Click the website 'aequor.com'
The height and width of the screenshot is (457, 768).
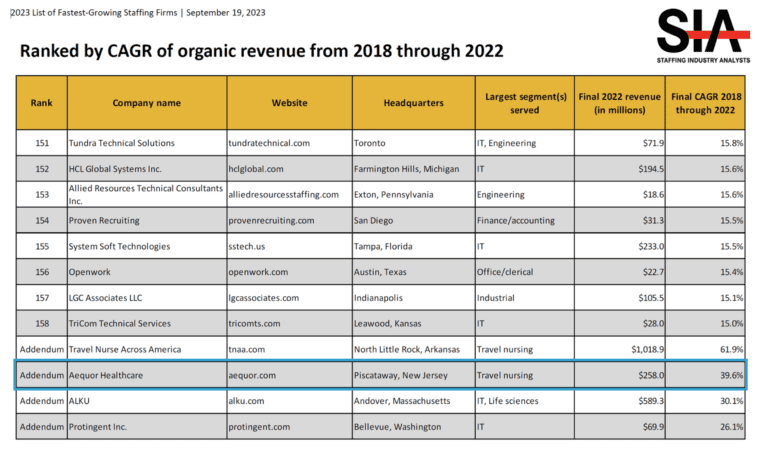click(252, 375)
